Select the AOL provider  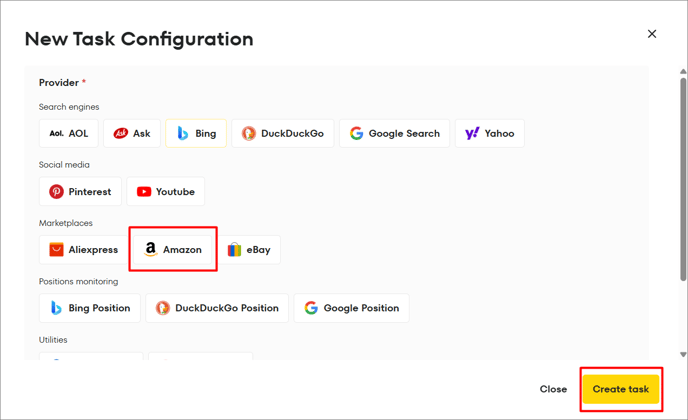tap(68, 133)
